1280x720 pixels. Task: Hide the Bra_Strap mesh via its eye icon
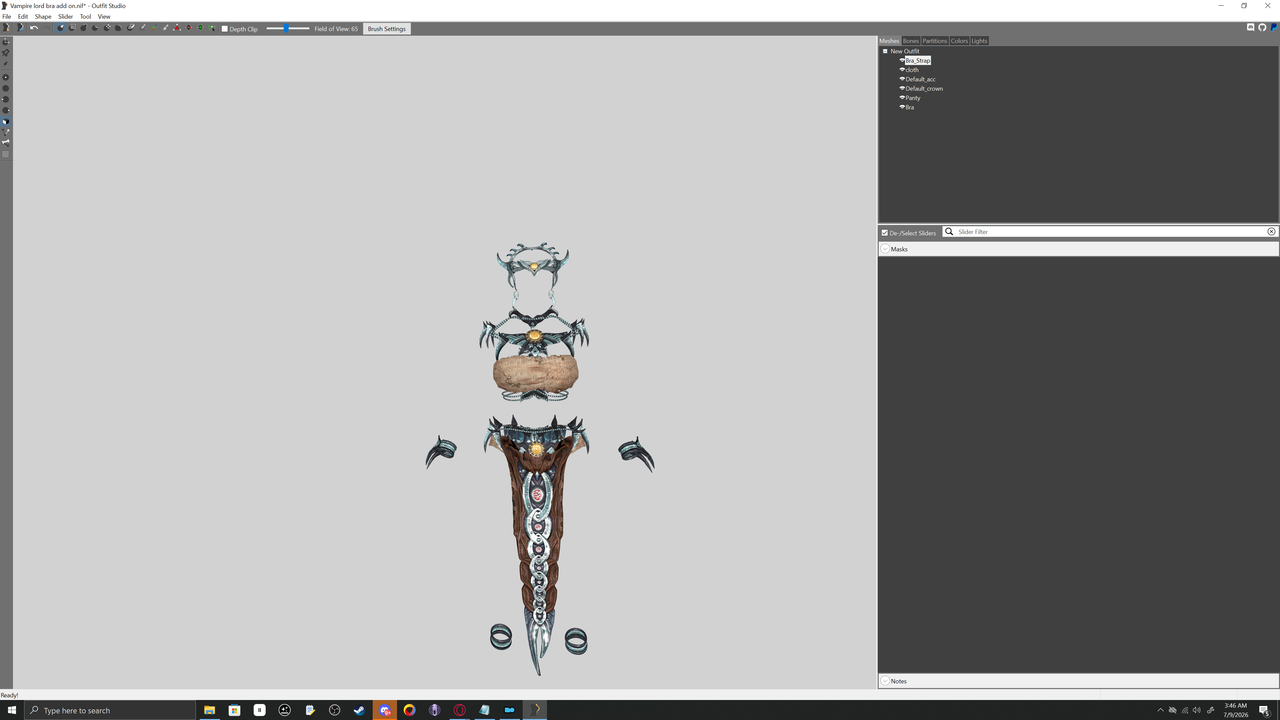click(902, 61)
